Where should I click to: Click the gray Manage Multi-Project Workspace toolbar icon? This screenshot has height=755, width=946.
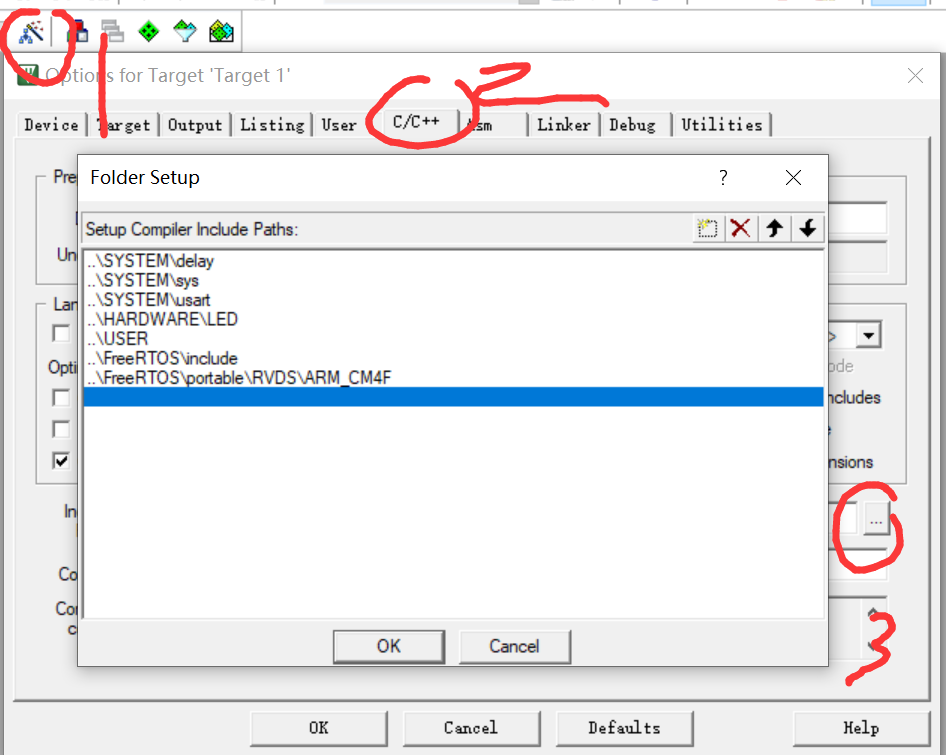[x=112, y=31]
